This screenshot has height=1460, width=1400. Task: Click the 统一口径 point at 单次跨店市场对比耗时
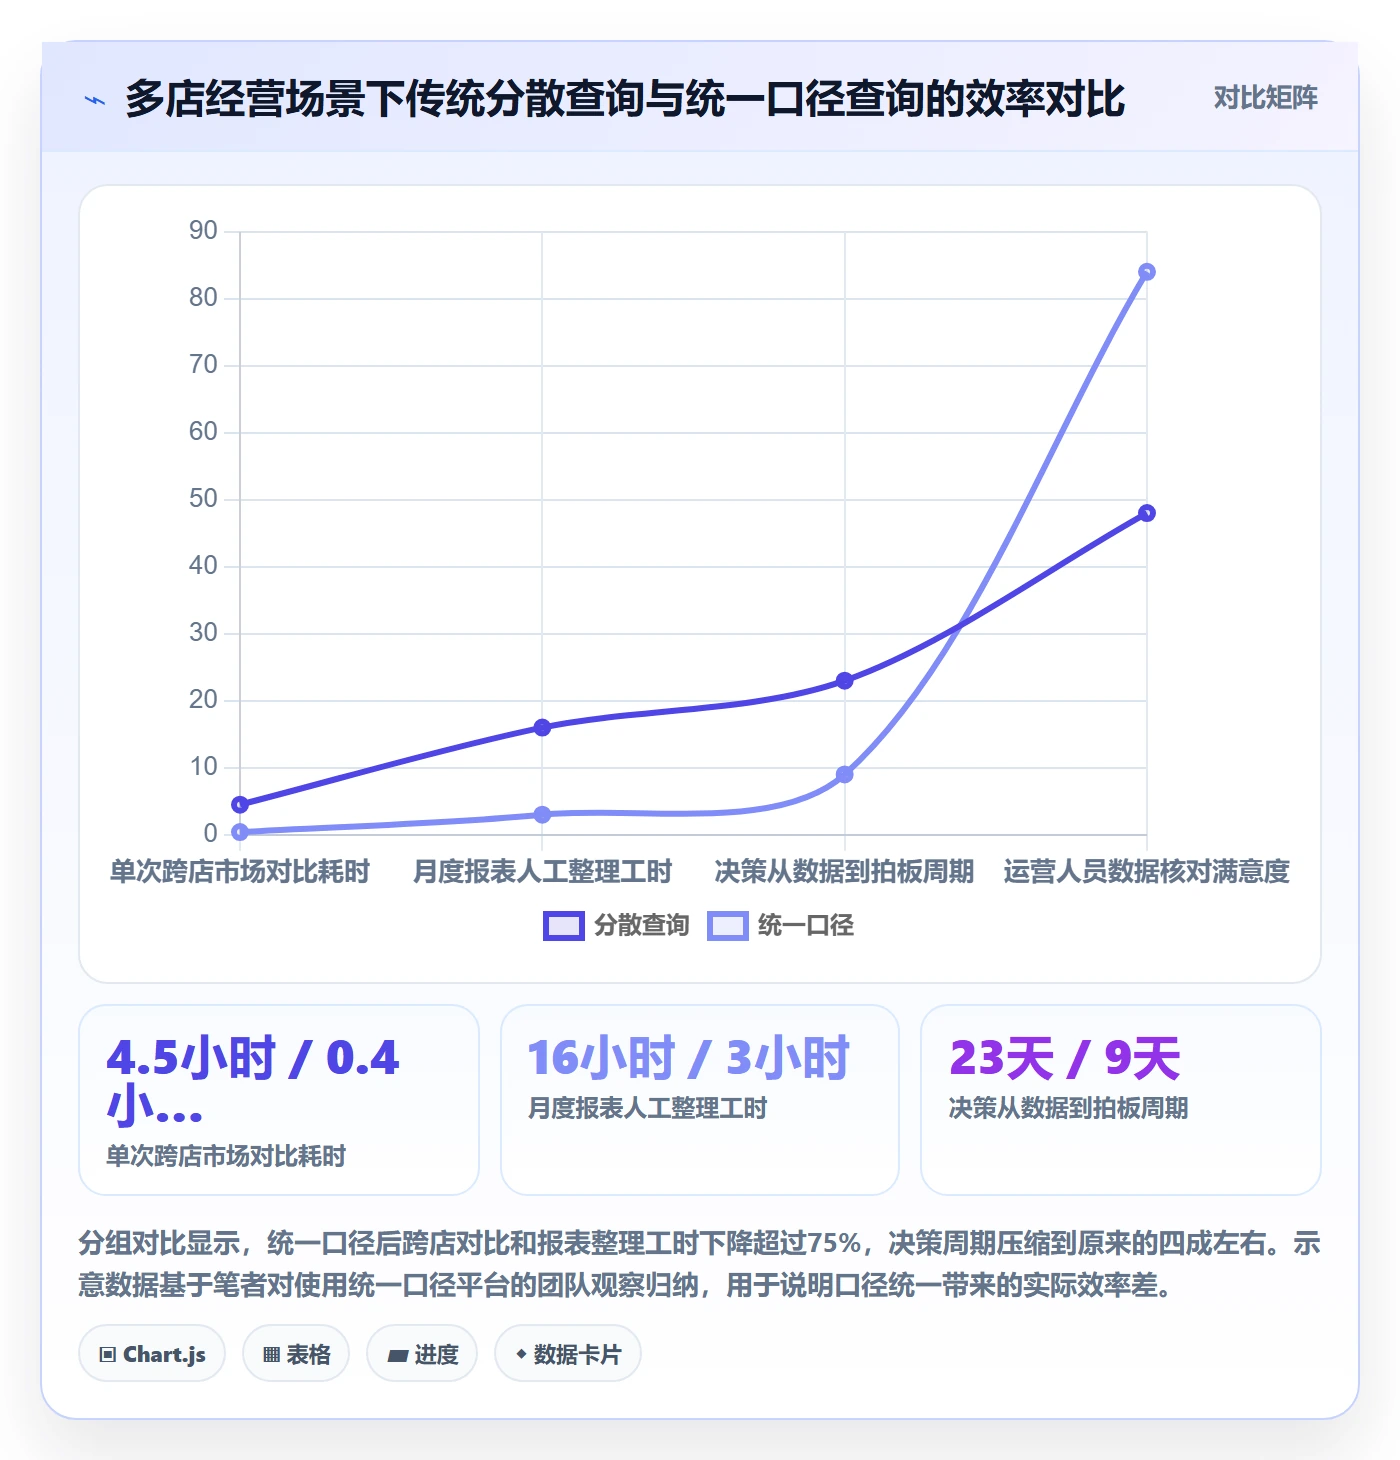[240, 832]
